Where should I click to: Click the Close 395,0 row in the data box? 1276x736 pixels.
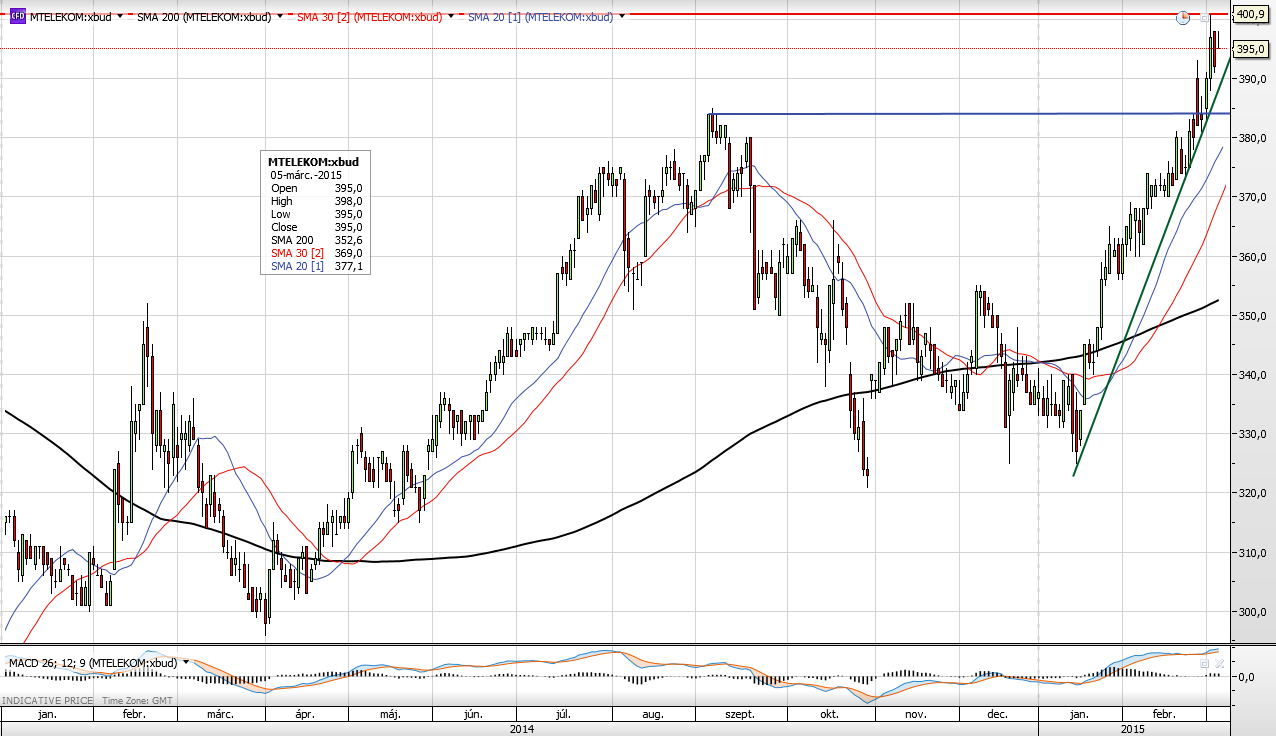tap(316, 227)
